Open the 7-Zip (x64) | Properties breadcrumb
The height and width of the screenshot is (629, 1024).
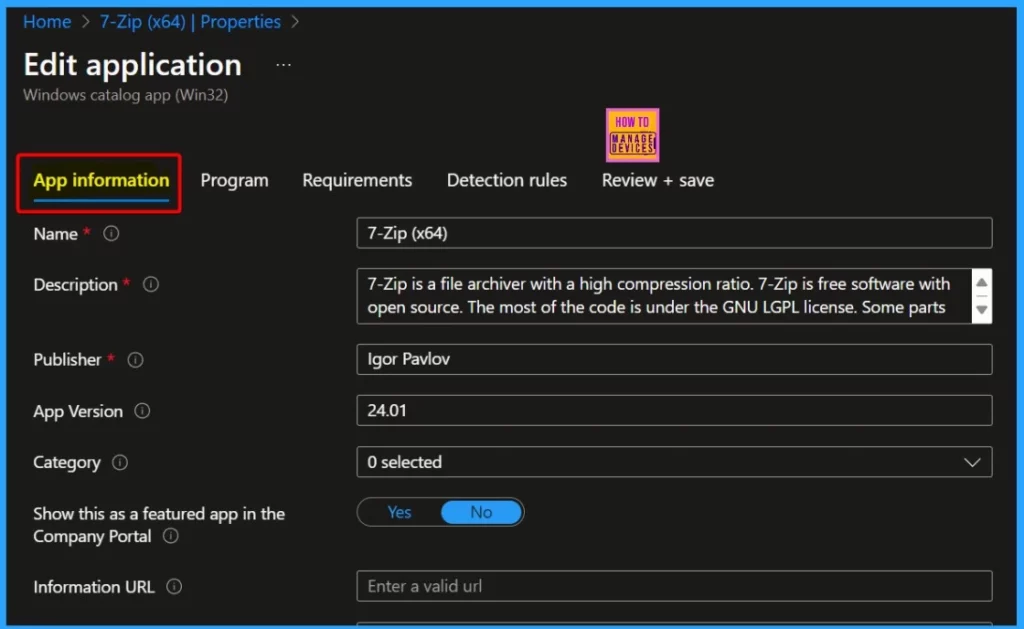[x=190, y=22]
